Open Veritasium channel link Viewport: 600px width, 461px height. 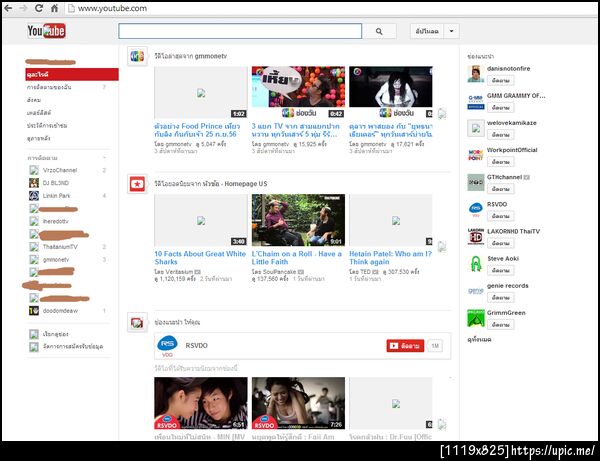[x=179, y=272]
